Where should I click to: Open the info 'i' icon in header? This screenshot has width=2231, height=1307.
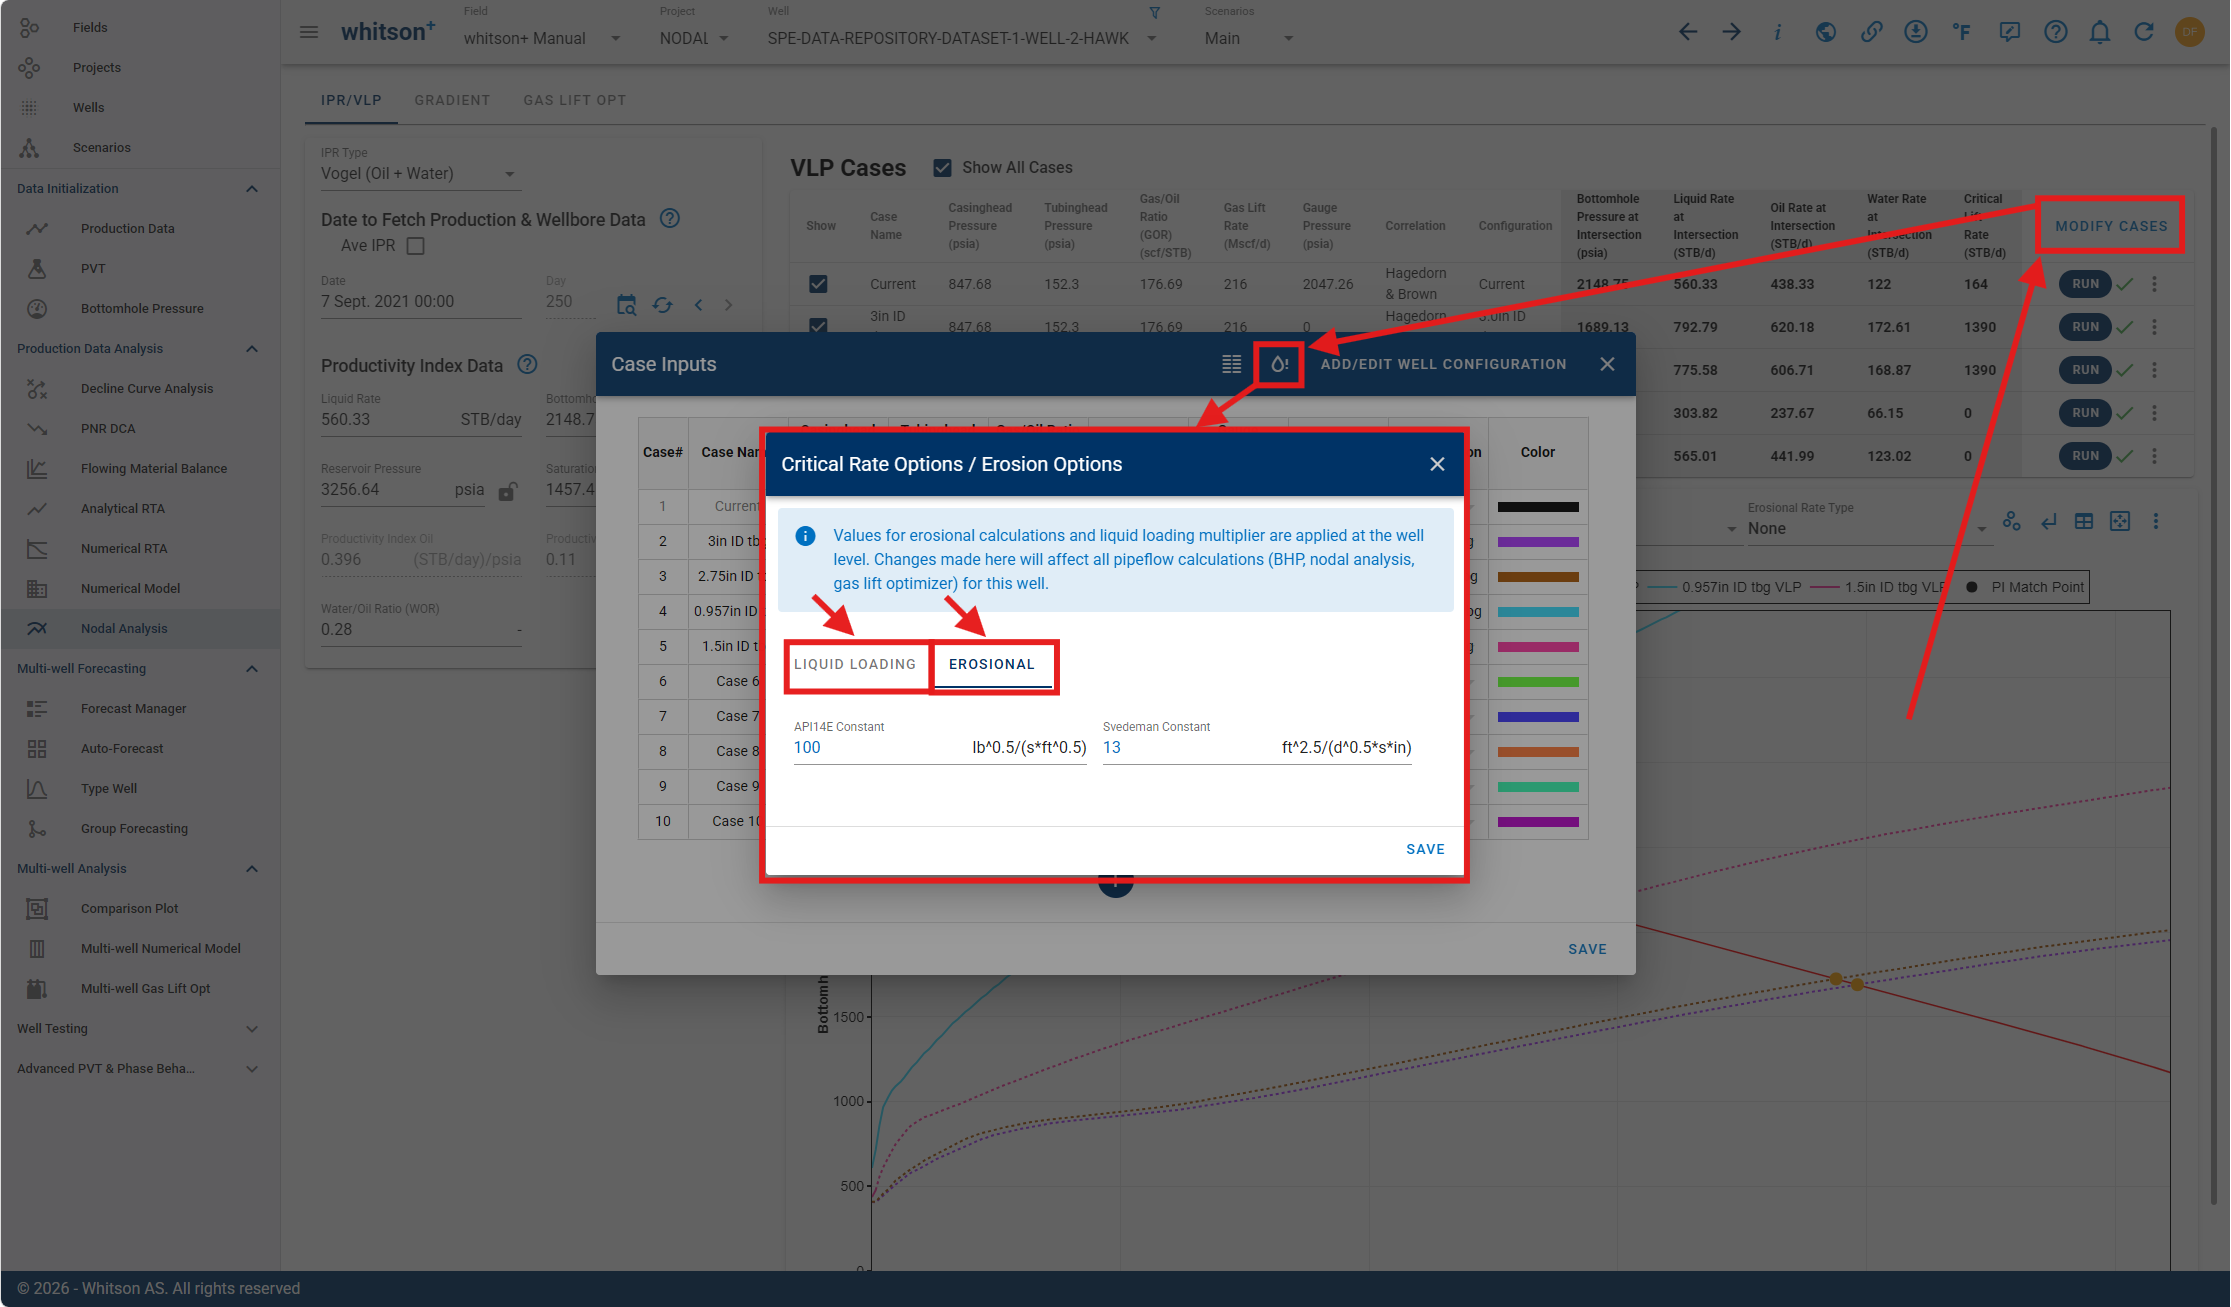1777,32
